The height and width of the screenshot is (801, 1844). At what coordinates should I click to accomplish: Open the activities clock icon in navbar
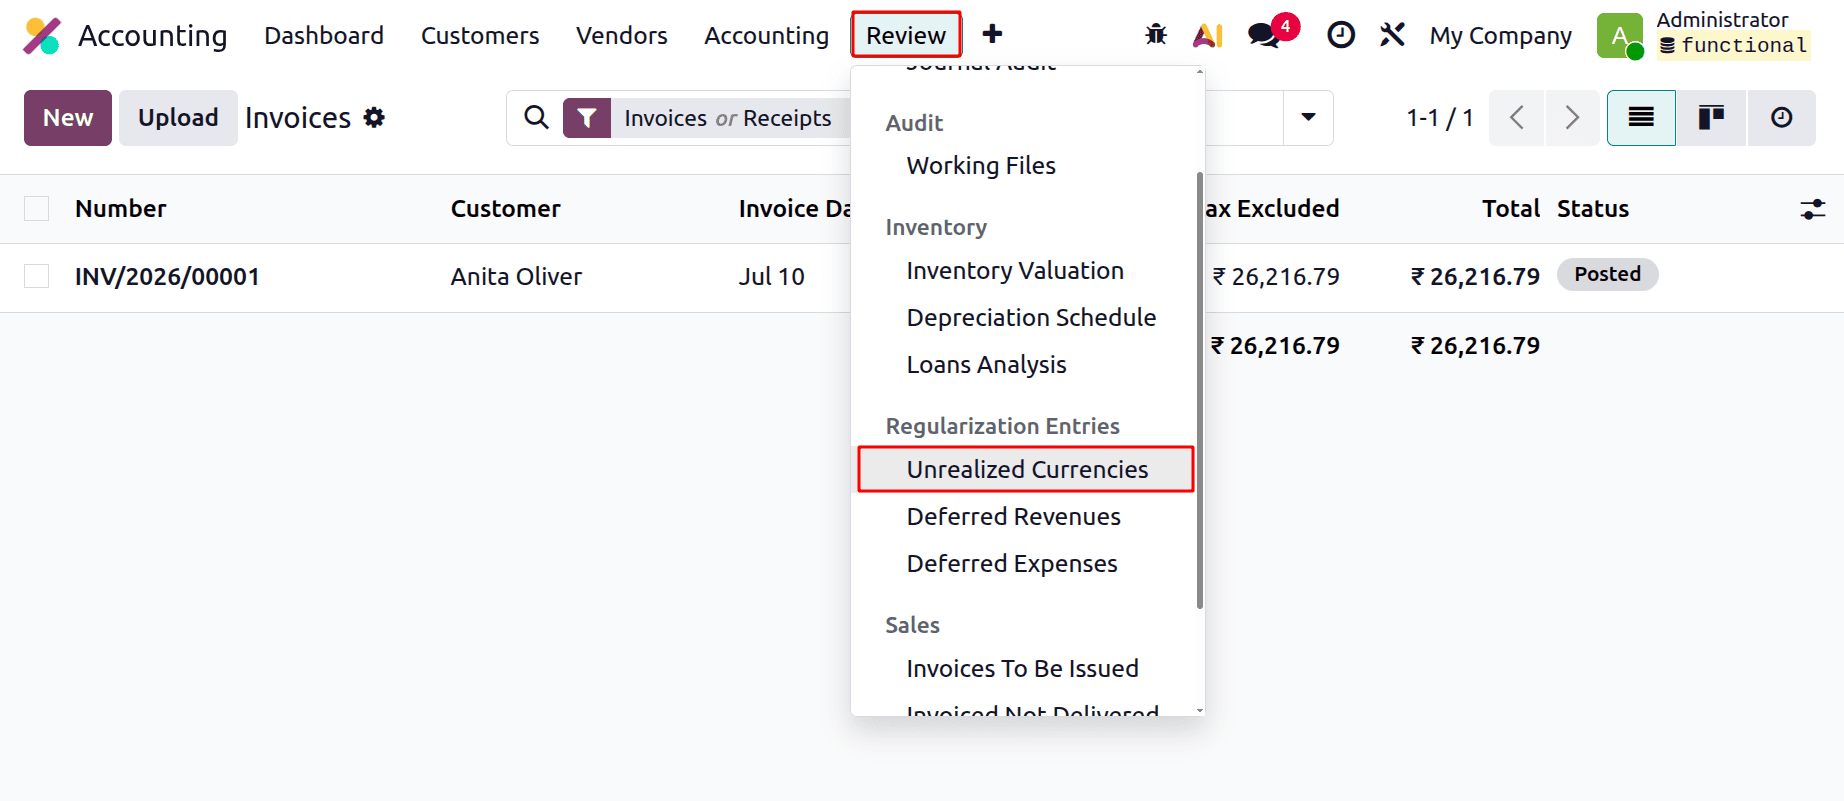[x=1341, y=35]
